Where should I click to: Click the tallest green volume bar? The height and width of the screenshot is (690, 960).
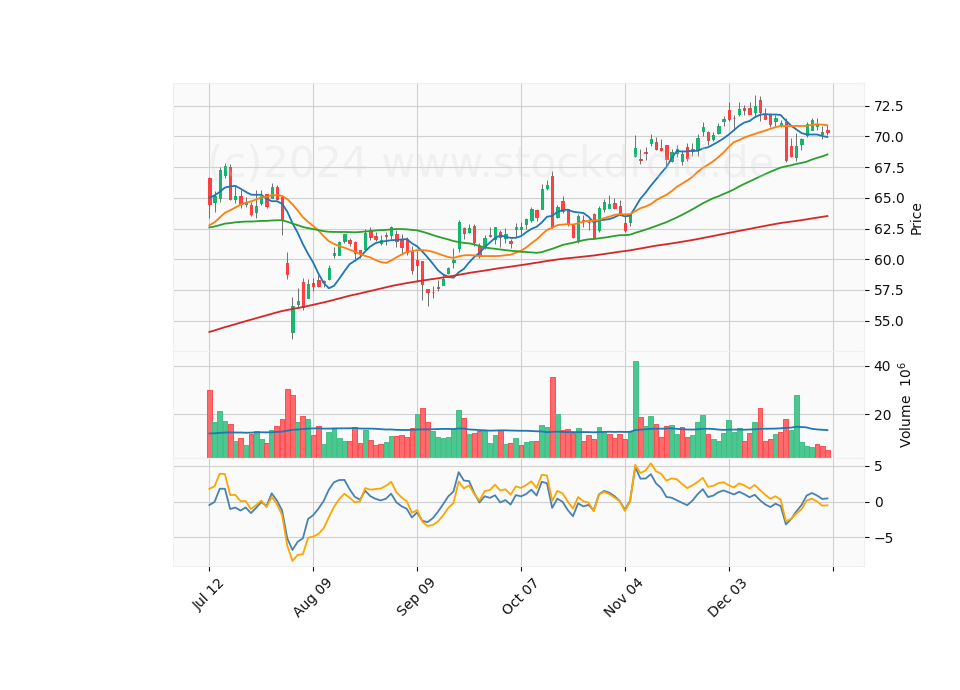tap(636, 409)
